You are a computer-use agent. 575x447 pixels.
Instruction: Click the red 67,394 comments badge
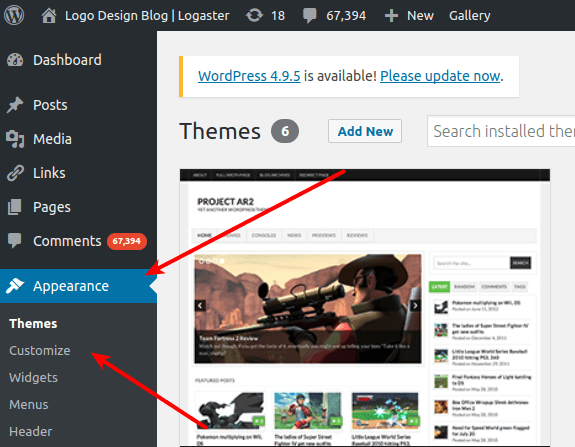(127, 241)
